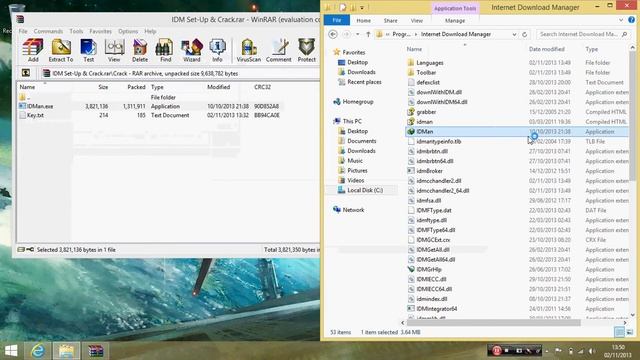Select the IDMGrHlp application file

[429, 269]
